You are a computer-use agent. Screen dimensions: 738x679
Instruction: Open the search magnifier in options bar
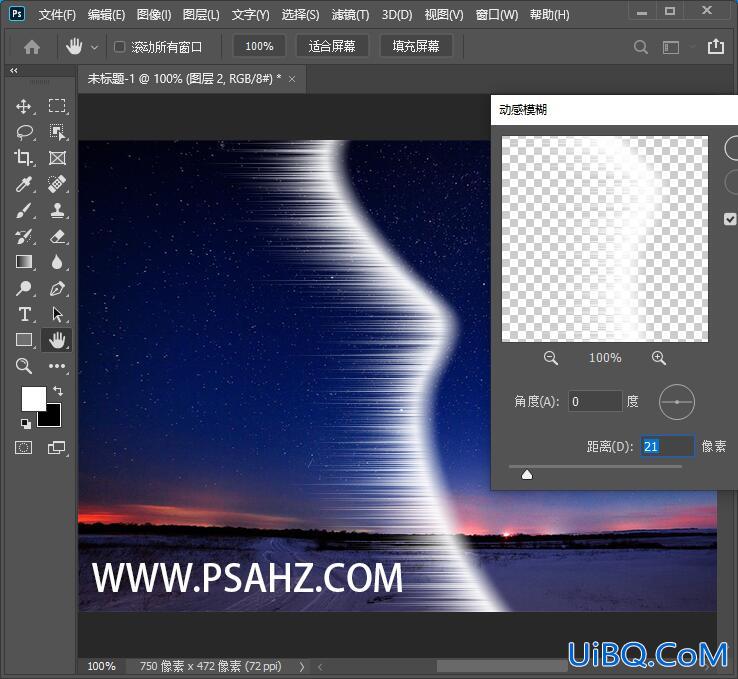(x=641, y=47)
